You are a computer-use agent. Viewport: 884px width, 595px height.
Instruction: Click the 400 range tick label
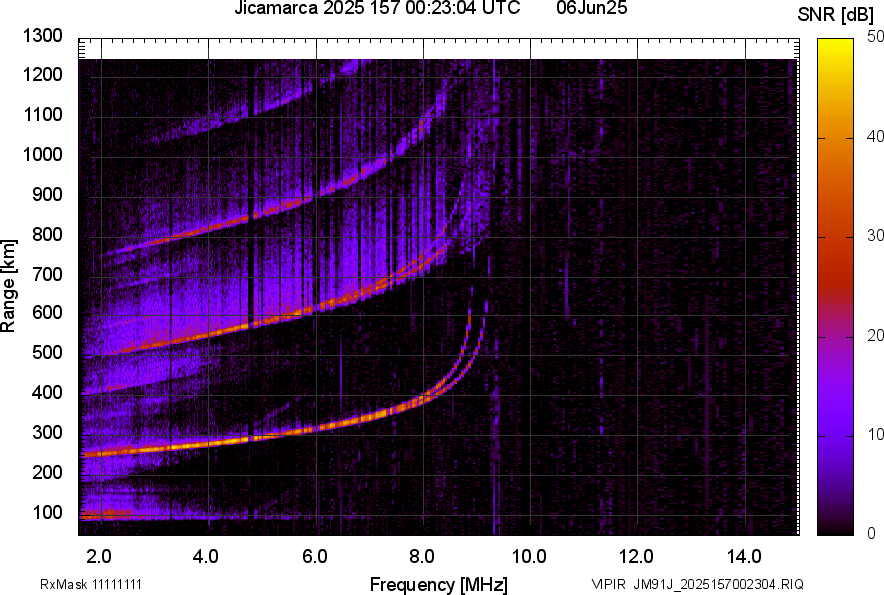pos(47,392)
